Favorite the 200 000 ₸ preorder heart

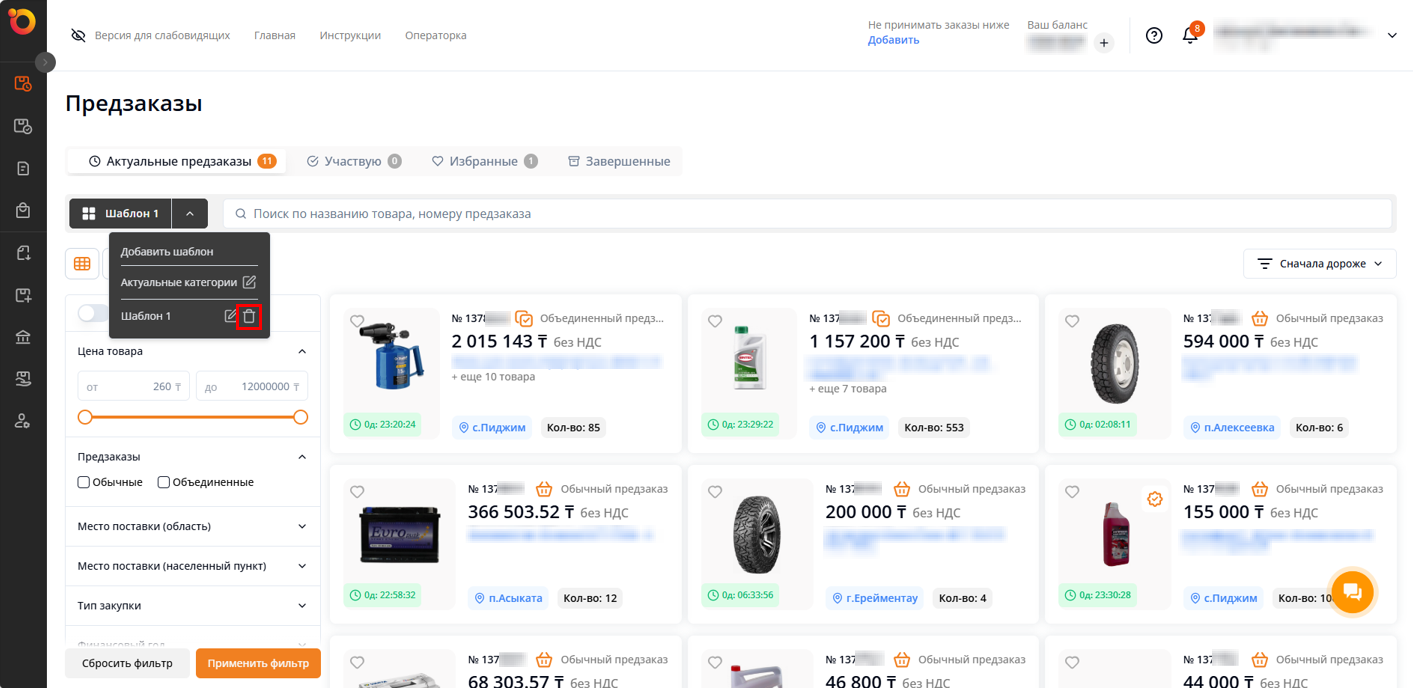(715, 492)
